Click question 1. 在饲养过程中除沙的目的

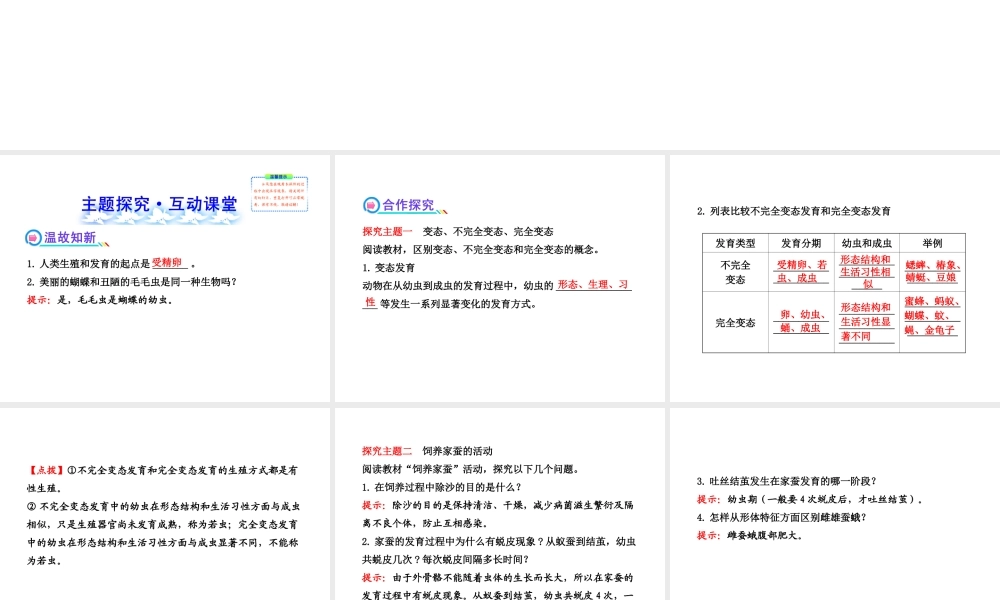pyautogui.click(x=441, y=487)
